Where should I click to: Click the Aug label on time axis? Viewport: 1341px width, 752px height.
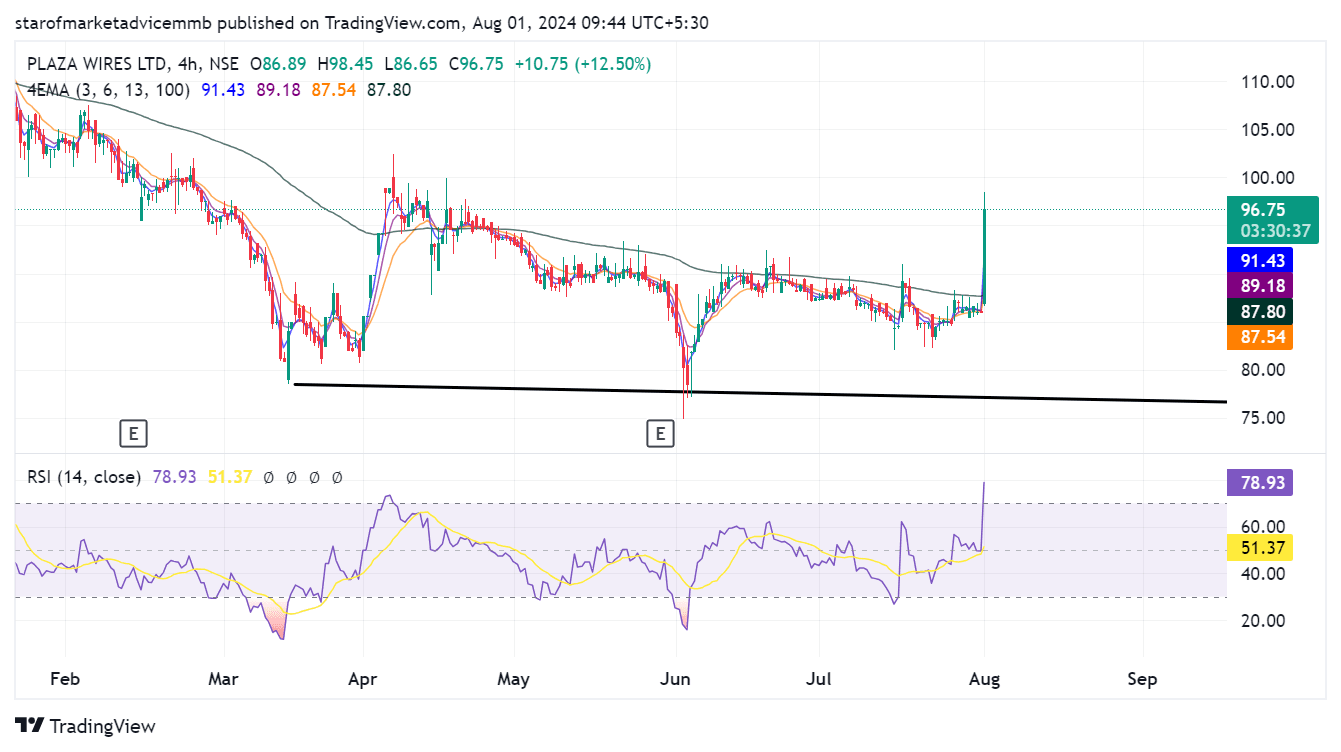pos(984,679)
